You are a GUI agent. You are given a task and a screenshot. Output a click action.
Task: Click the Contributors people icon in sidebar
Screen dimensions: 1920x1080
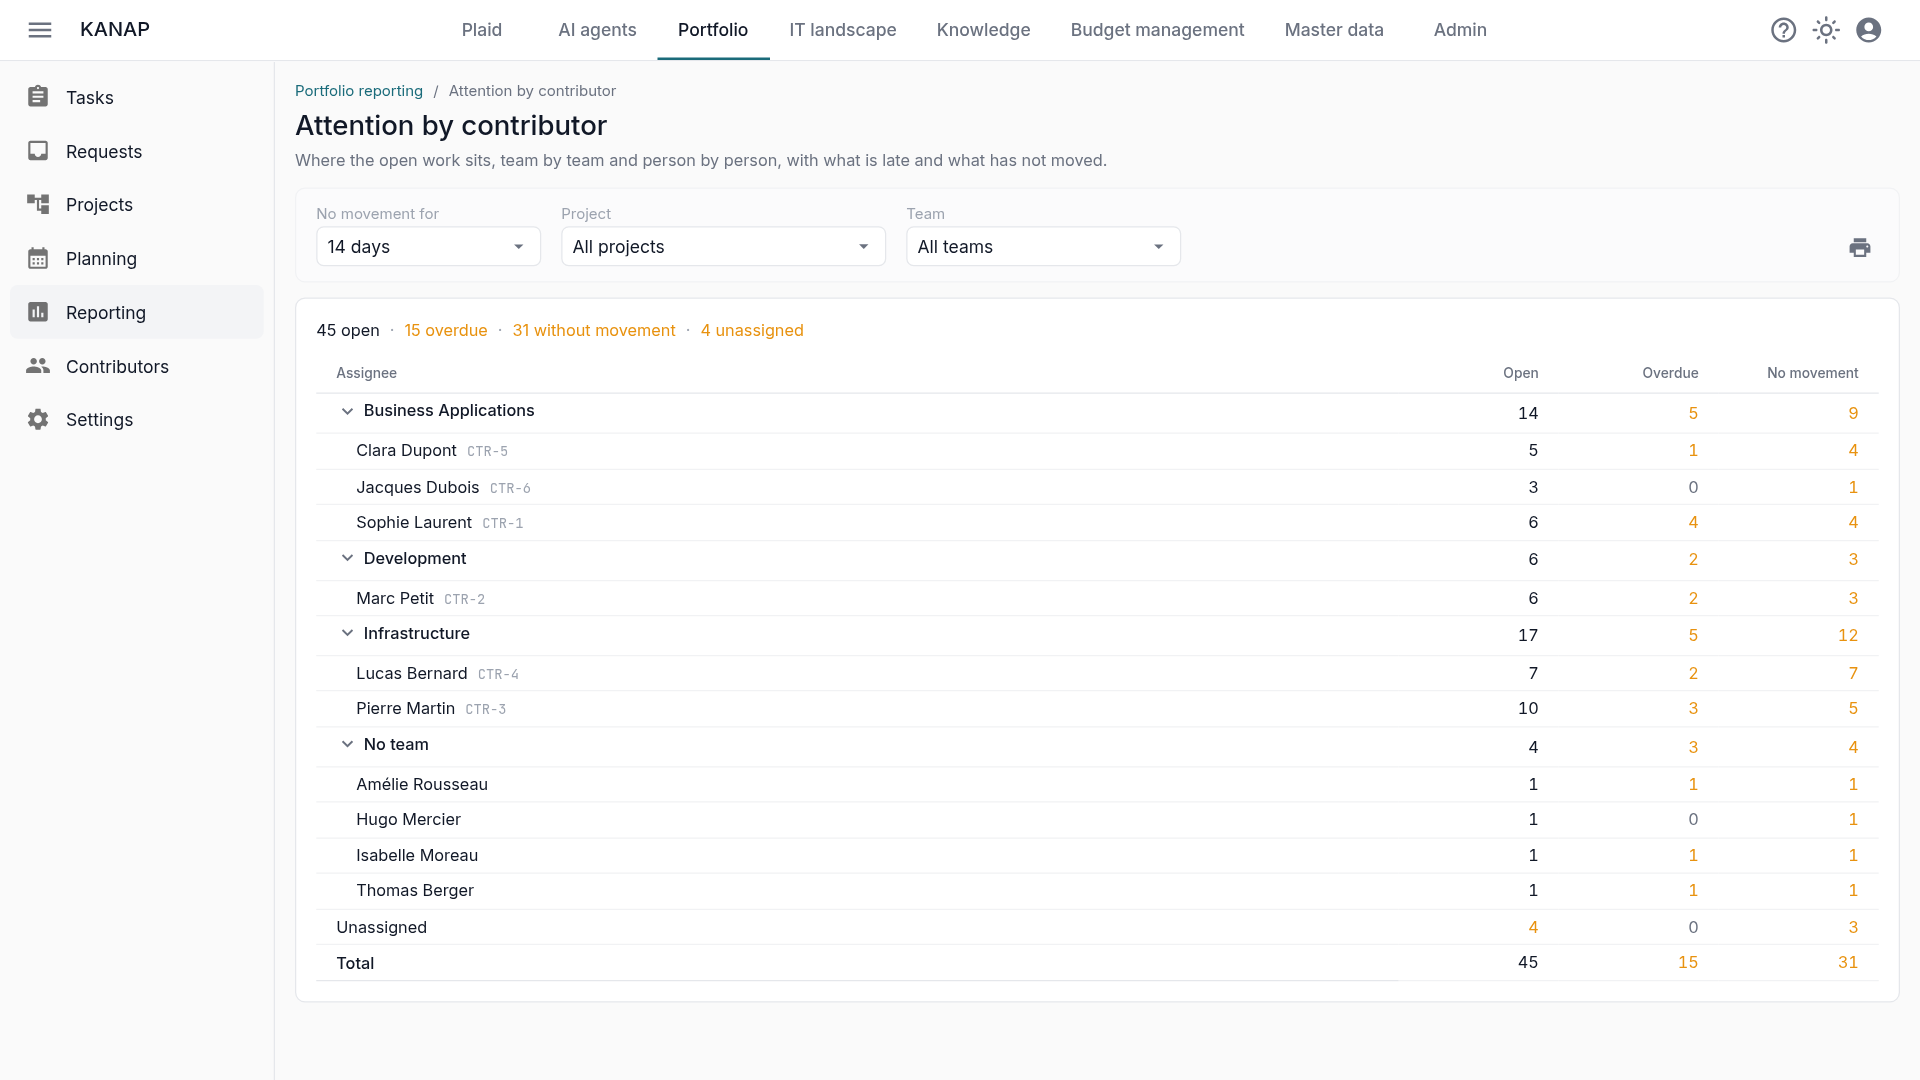click(x=38, y=366)
